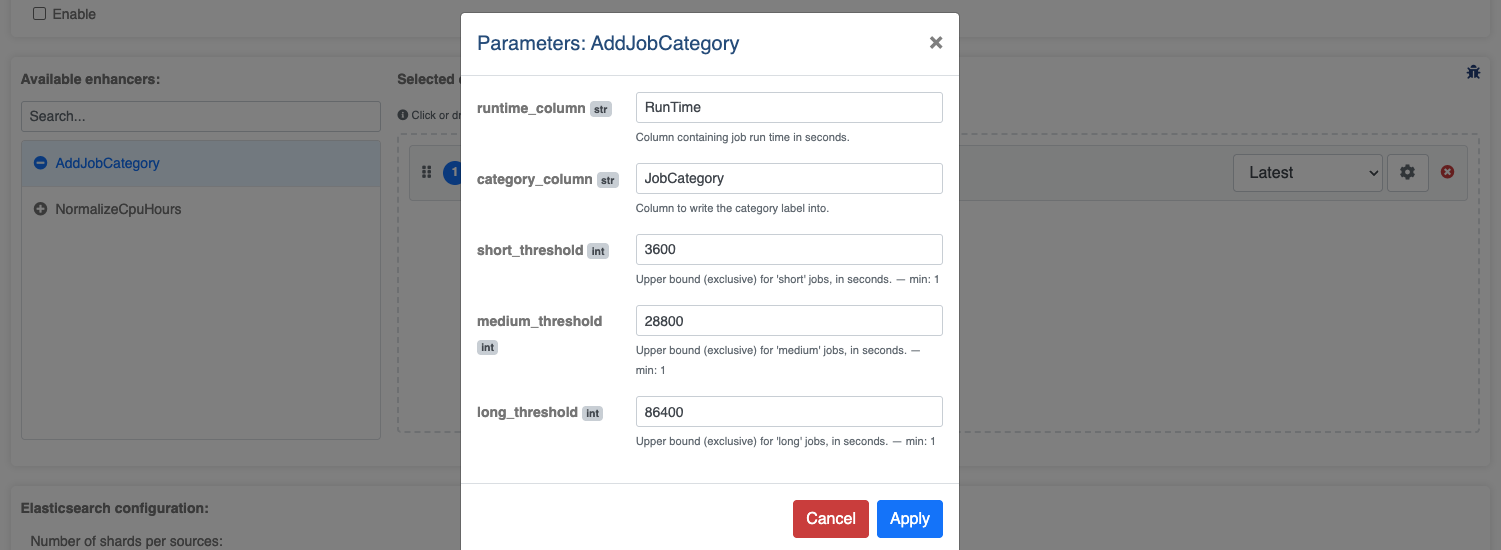Click the bug icon at top right
Screen dimensions: 1501x550
(1473, 72)
